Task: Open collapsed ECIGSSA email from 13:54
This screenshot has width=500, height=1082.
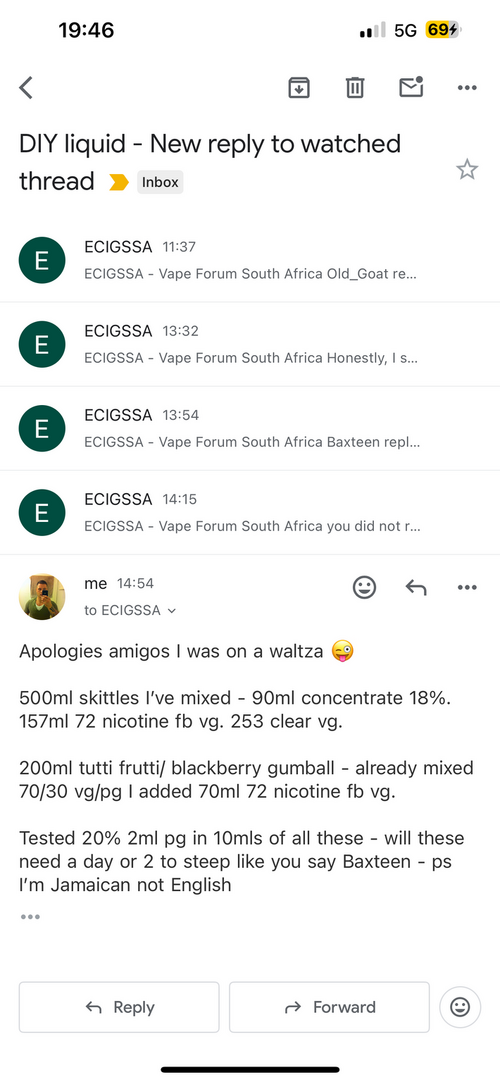Action: 250,428
